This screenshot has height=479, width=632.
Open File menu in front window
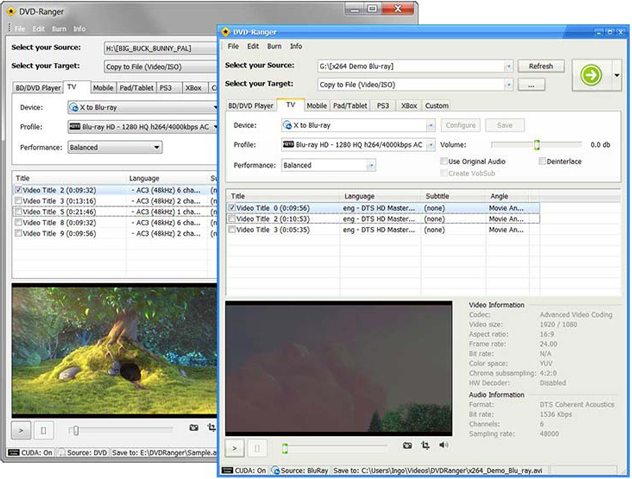coord(233,46)
